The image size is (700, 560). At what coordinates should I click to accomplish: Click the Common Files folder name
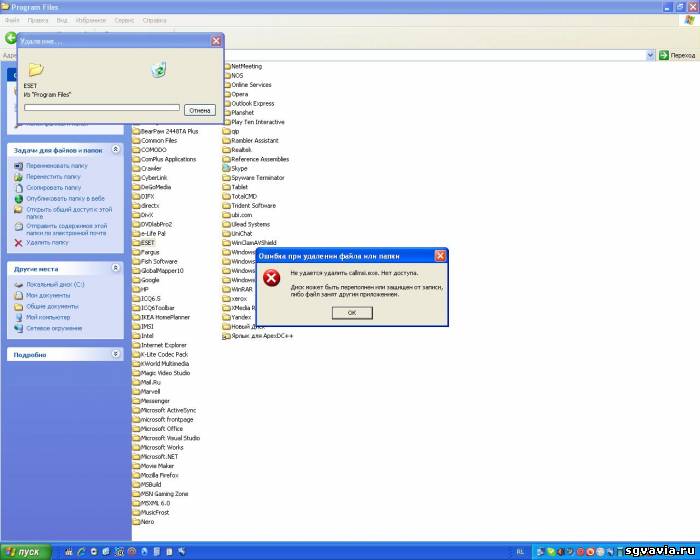159,141
